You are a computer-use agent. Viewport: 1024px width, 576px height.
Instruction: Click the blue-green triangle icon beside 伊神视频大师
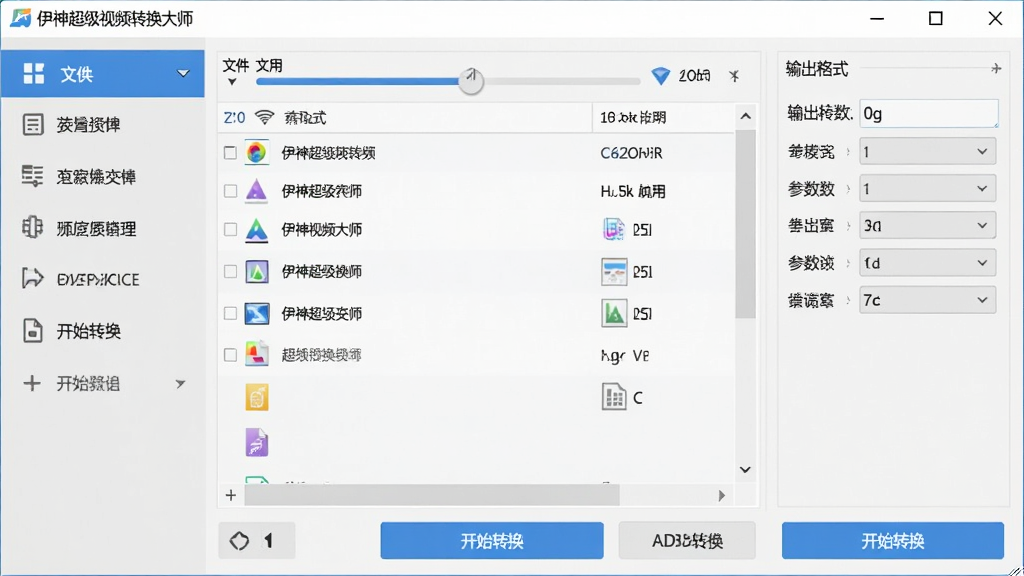click(257, 229)
